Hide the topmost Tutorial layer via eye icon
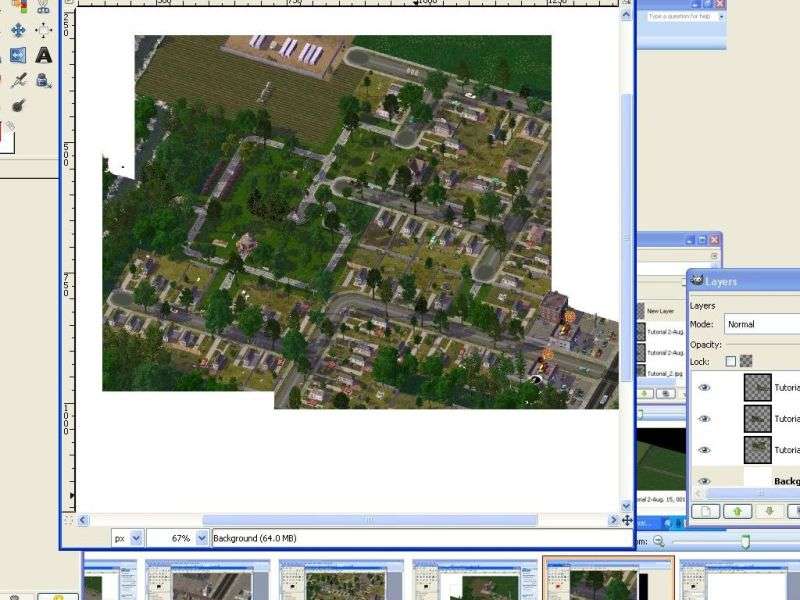This screenshot has width=800, height=600. 704,389
